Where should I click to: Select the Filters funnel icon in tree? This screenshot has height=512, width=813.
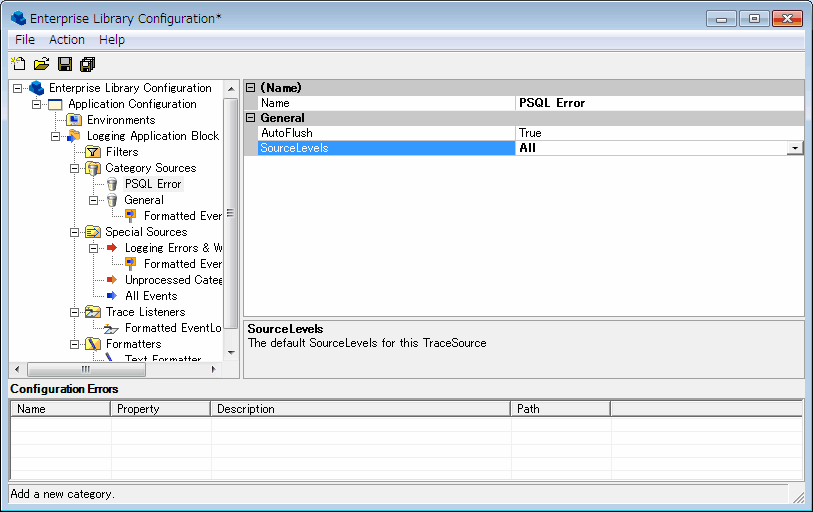pos(93,152)
